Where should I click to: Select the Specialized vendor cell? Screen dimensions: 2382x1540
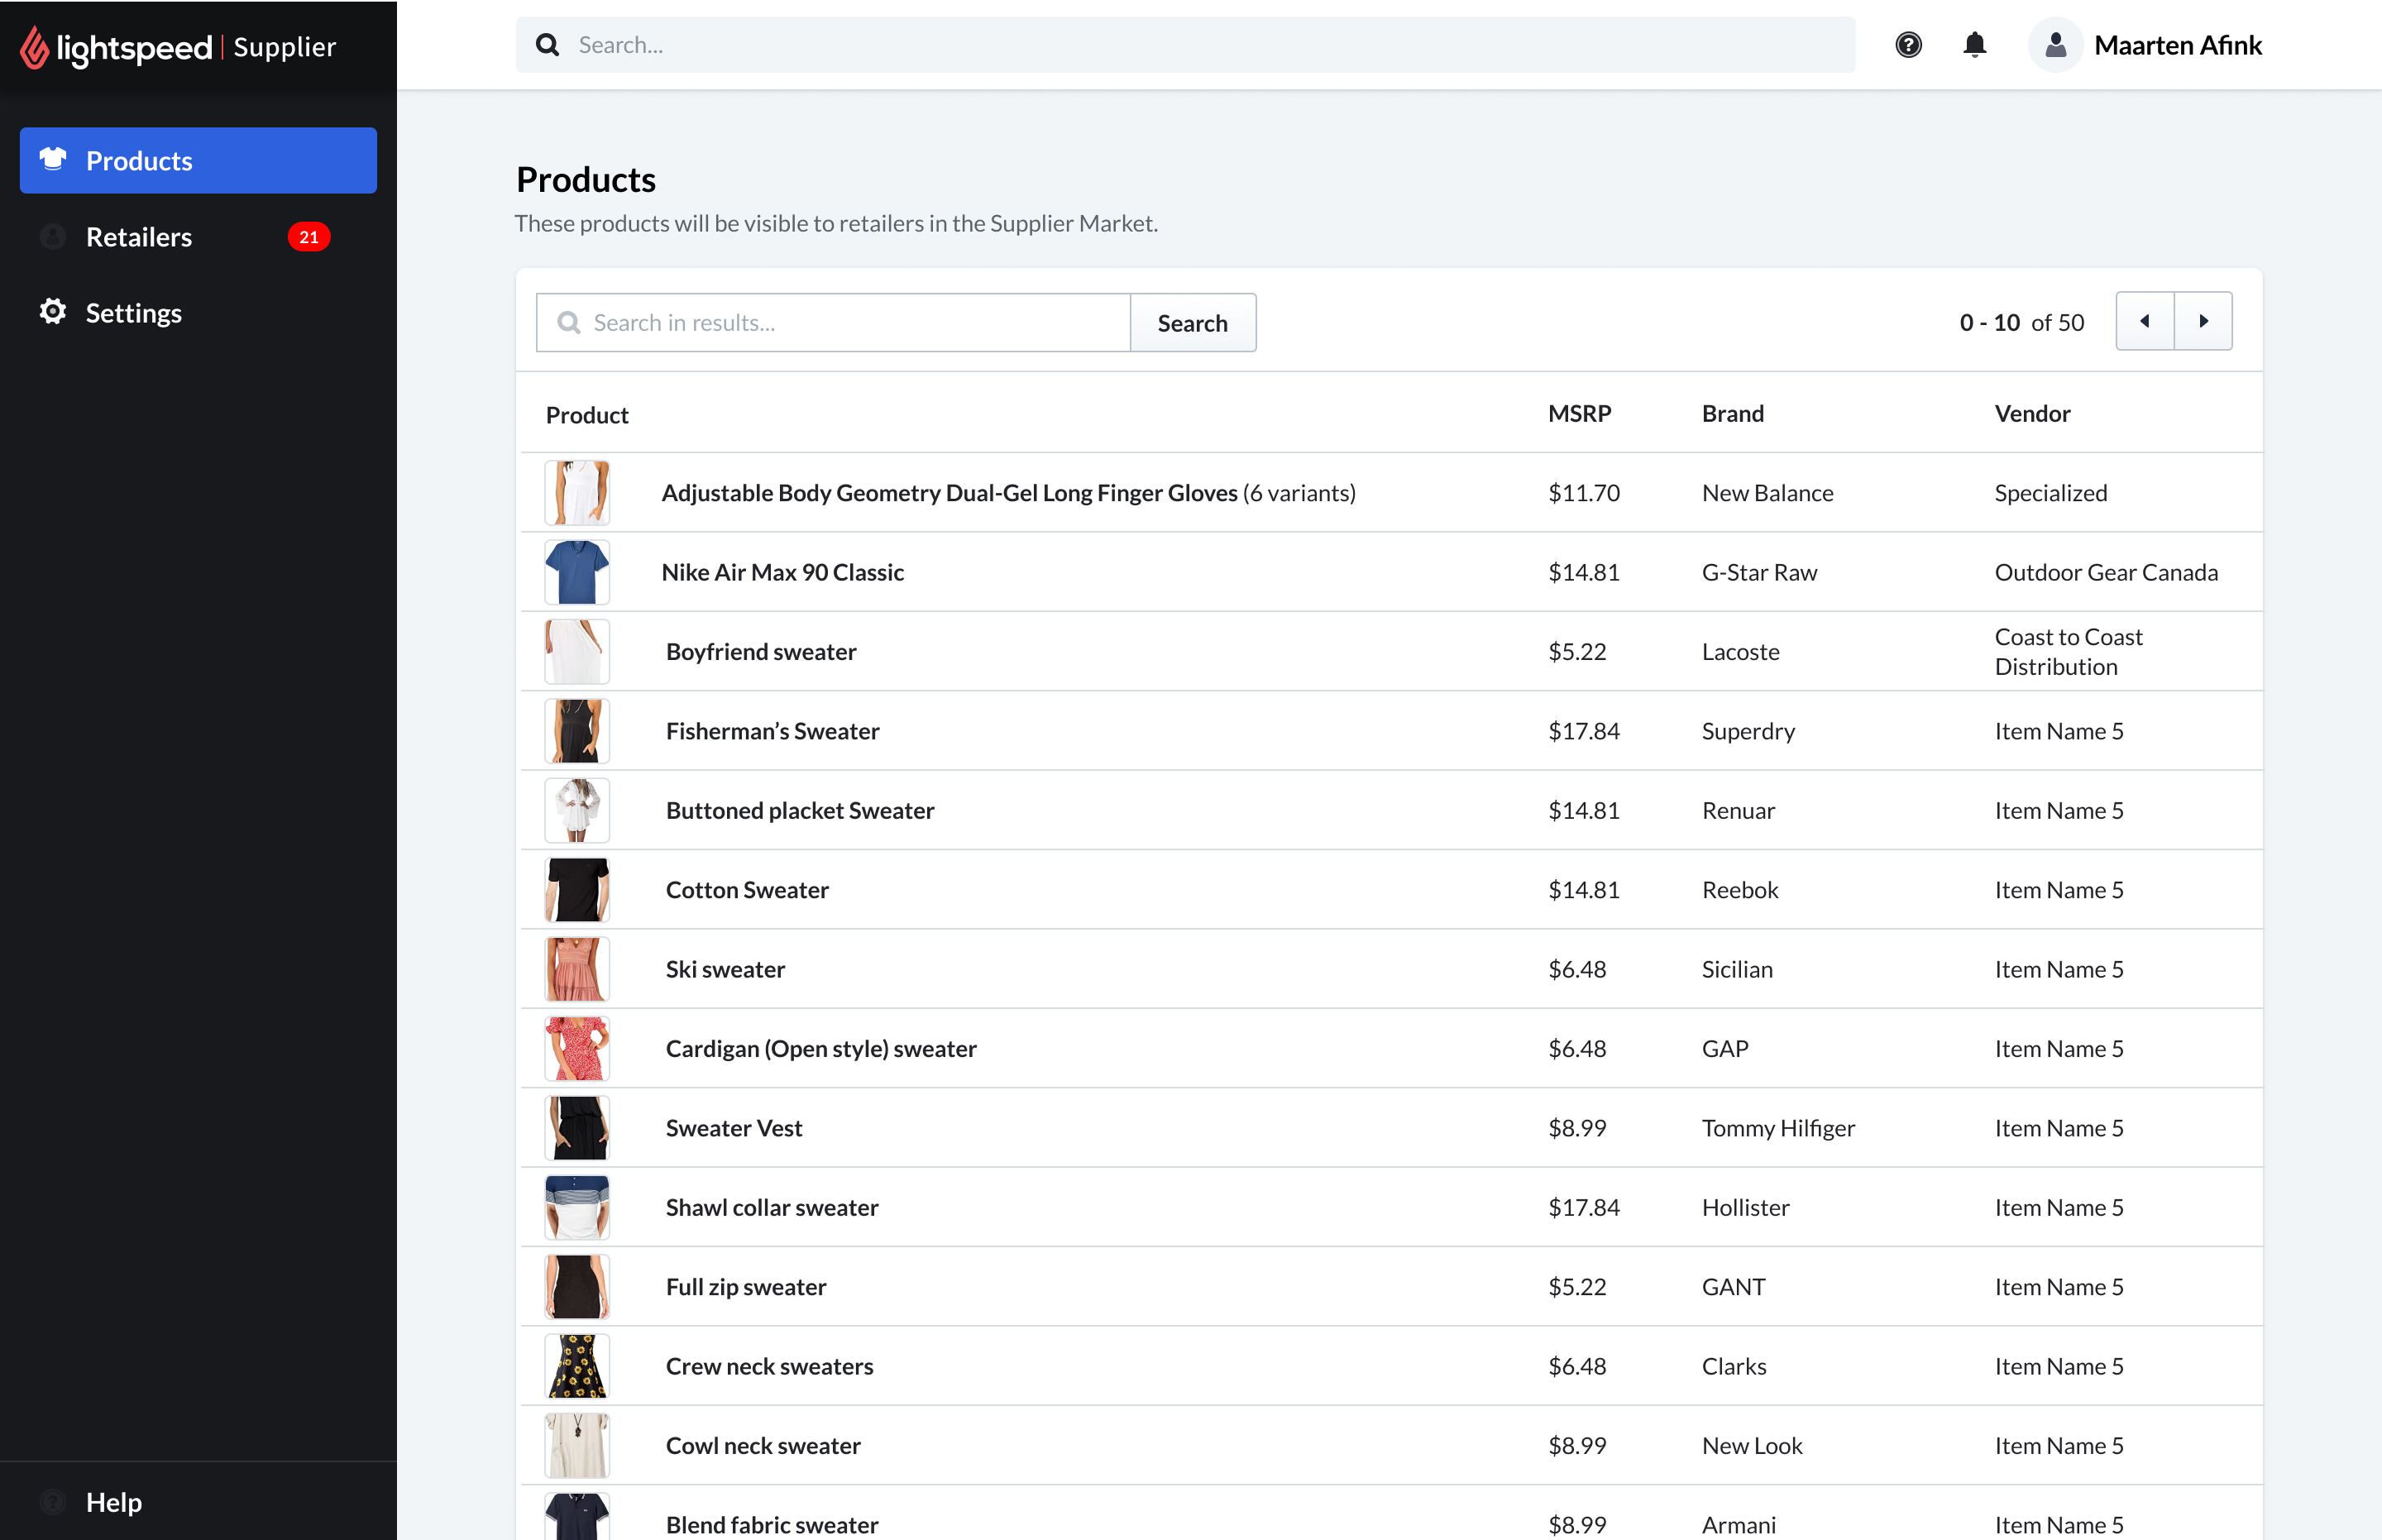pos(2050,493)
